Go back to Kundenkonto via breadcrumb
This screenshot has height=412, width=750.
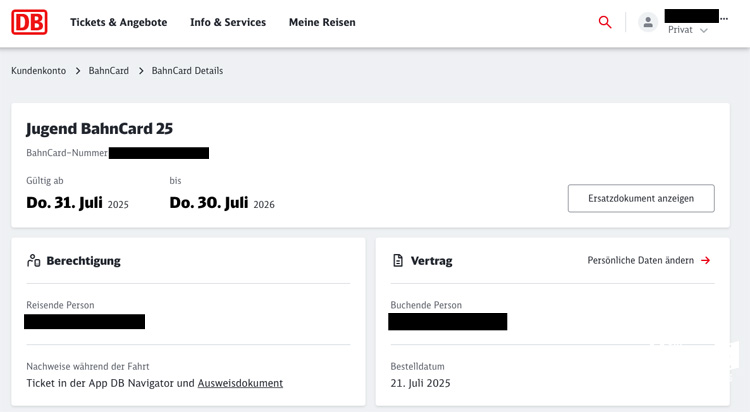tap(39, 71)
